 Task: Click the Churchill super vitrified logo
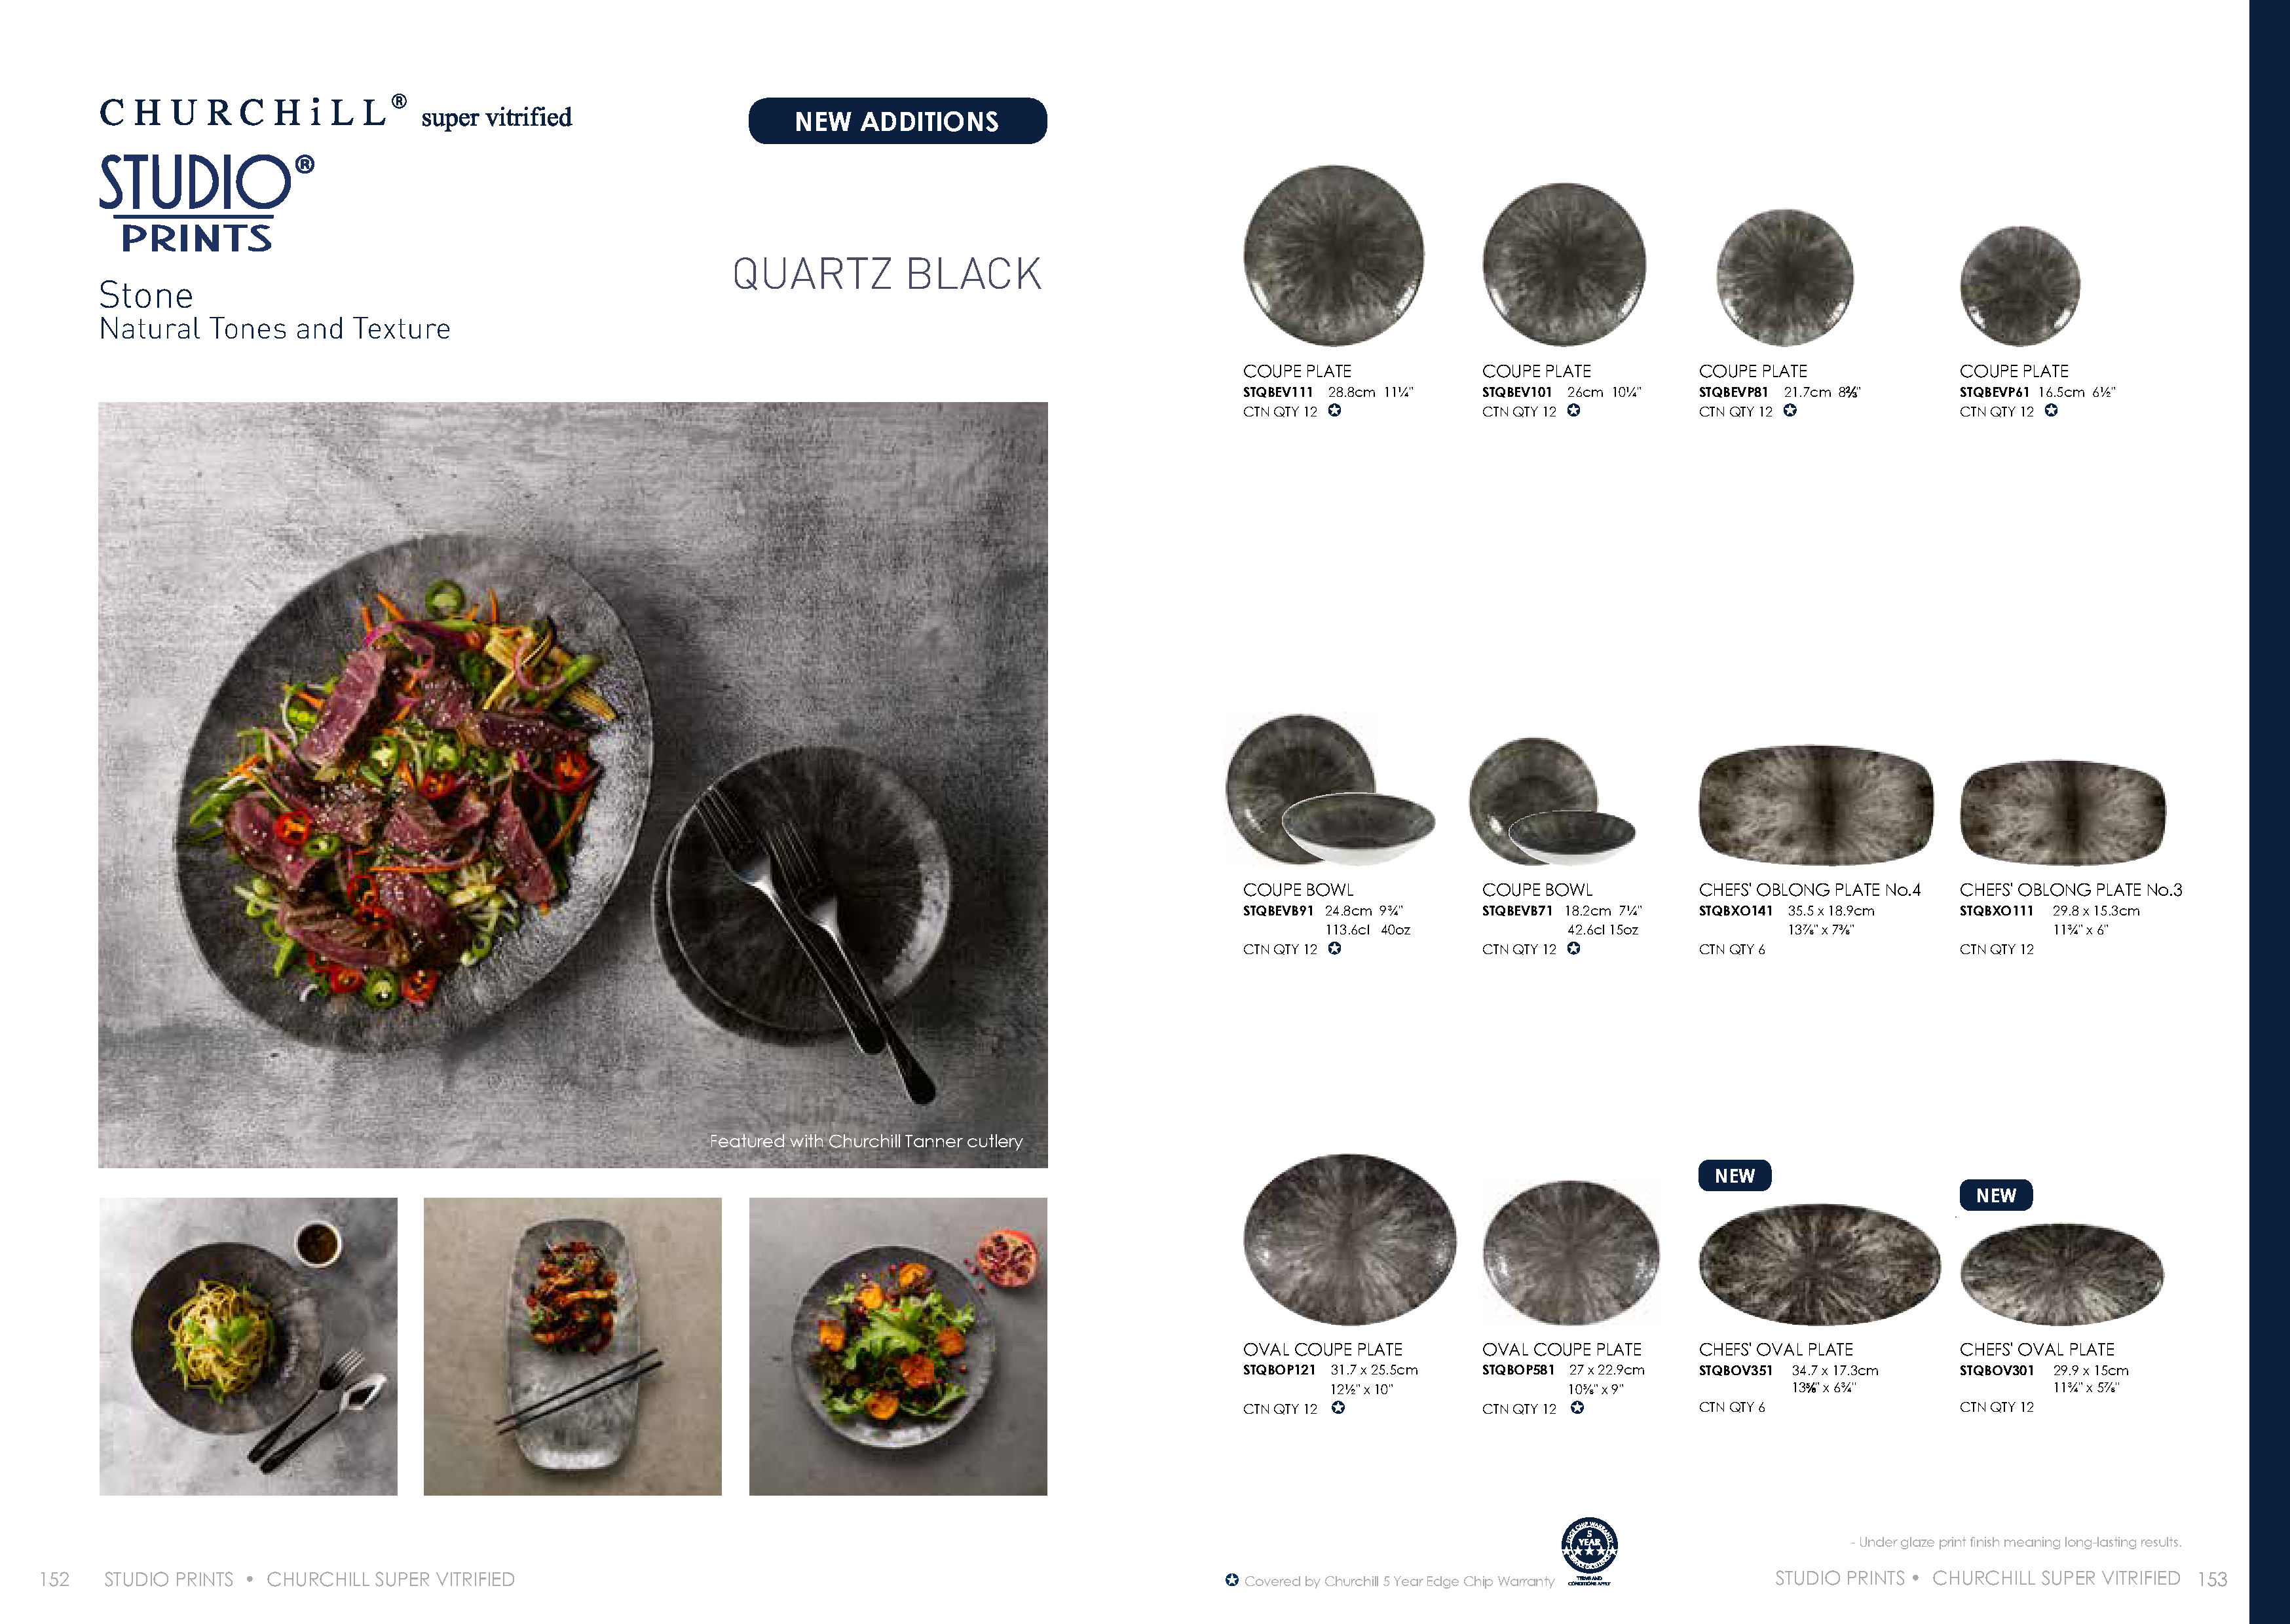click(335, 113)
